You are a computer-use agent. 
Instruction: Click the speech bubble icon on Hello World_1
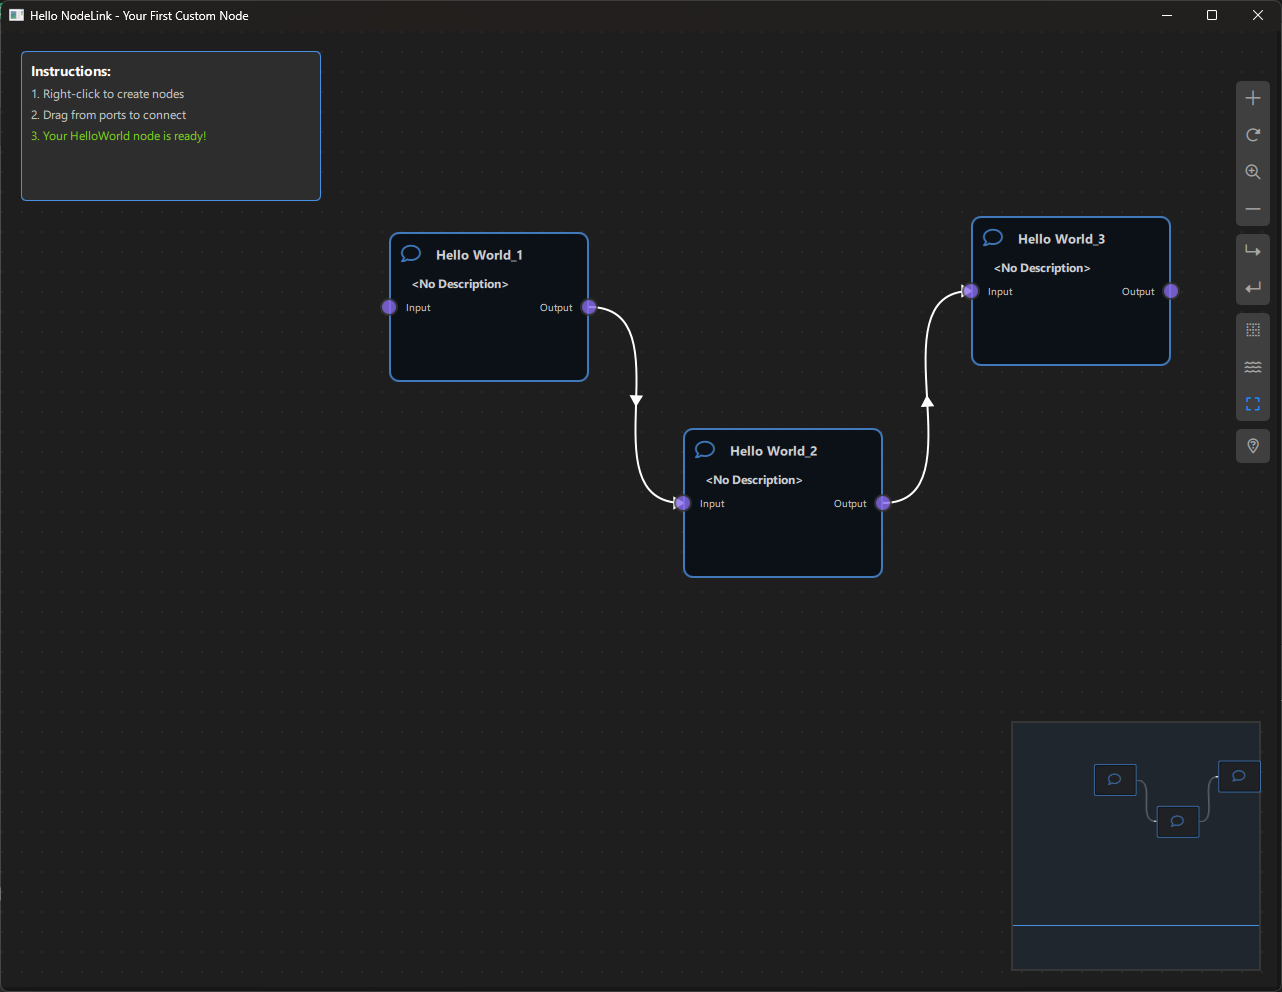coord(410,254)
